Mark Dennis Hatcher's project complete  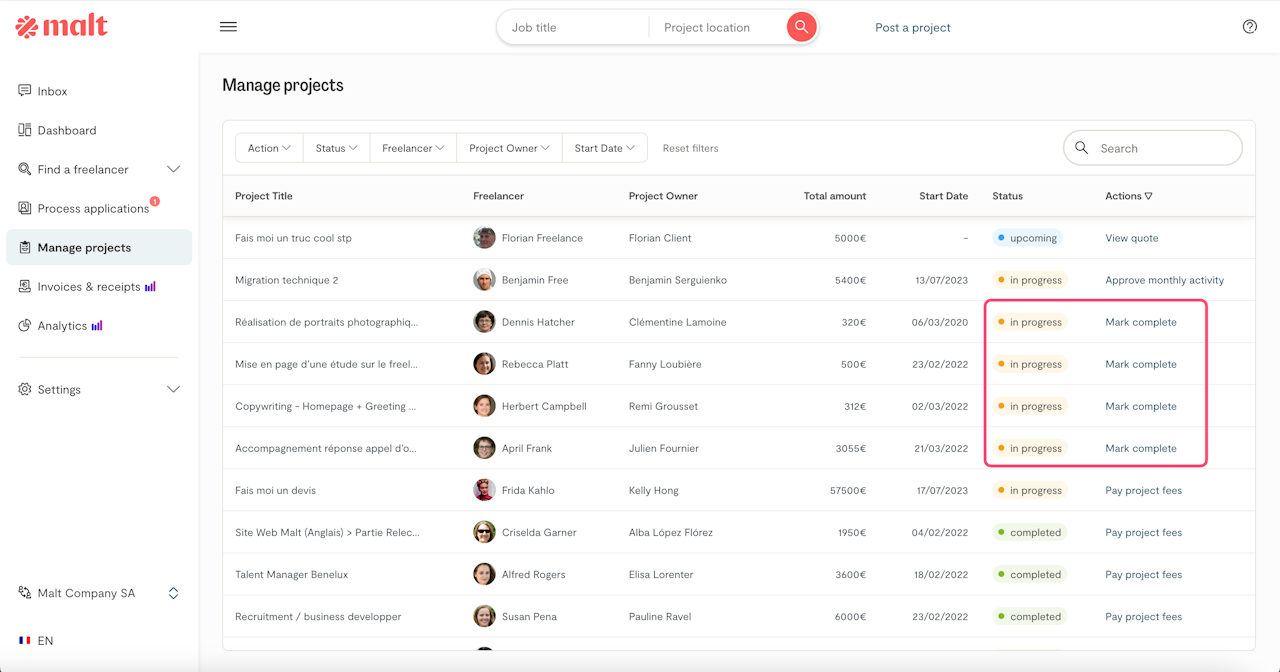[1140, 322]
